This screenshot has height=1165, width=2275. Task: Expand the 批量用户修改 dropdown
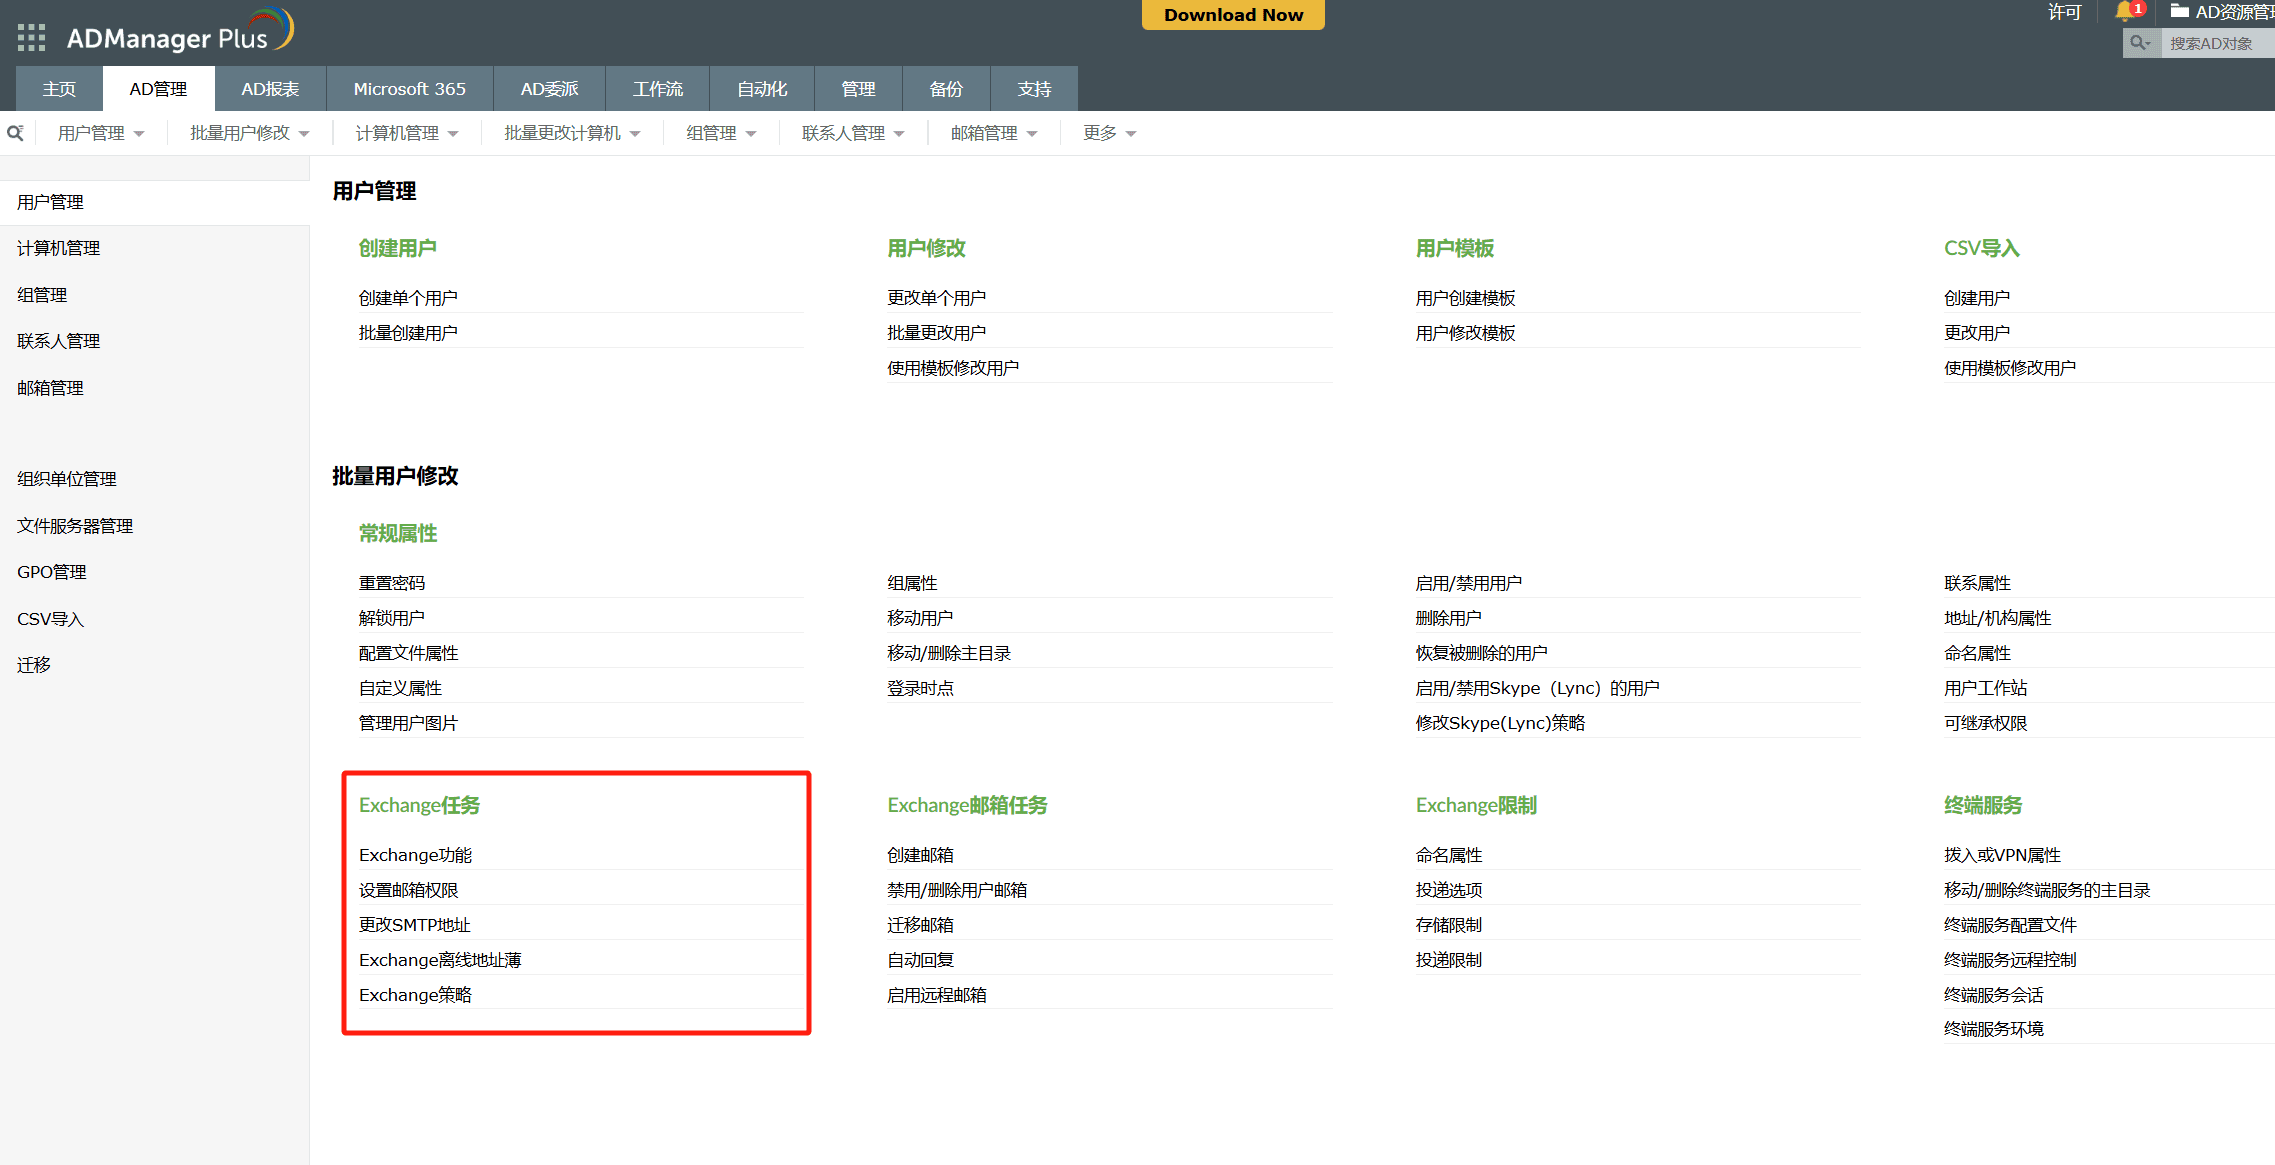[249, 133]
